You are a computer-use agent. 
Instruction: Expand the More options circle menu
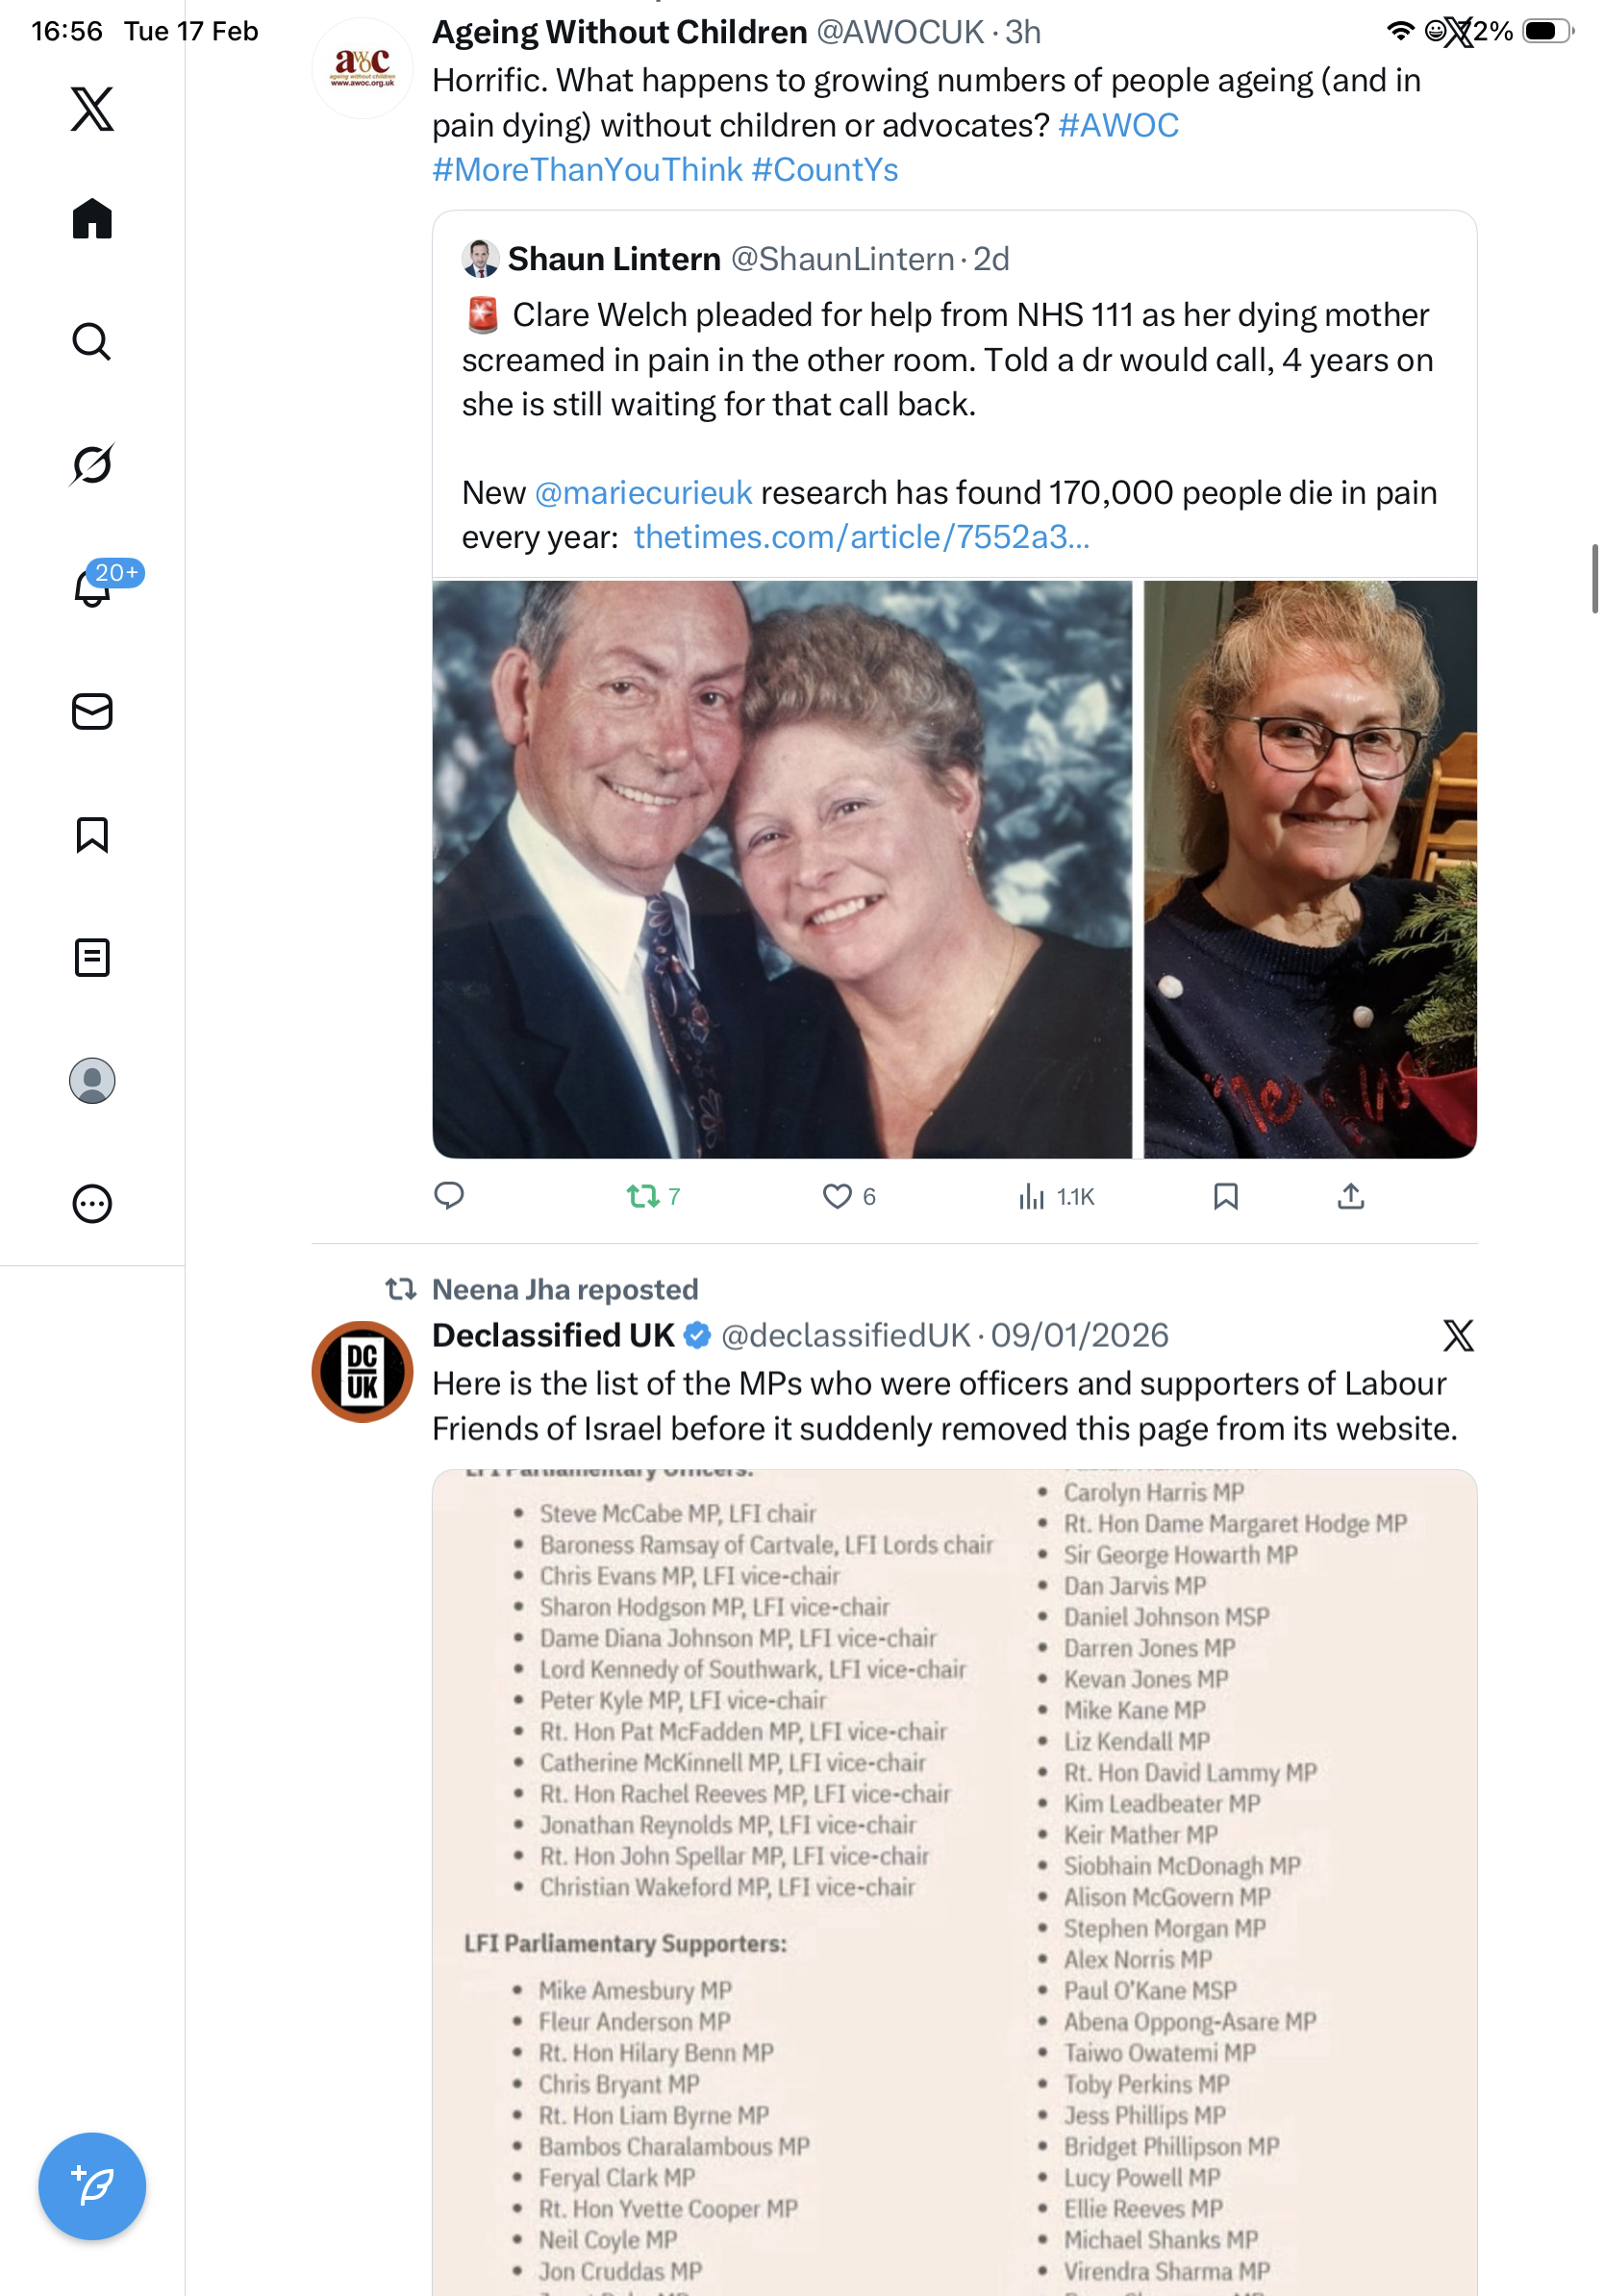click(92, 1203)
